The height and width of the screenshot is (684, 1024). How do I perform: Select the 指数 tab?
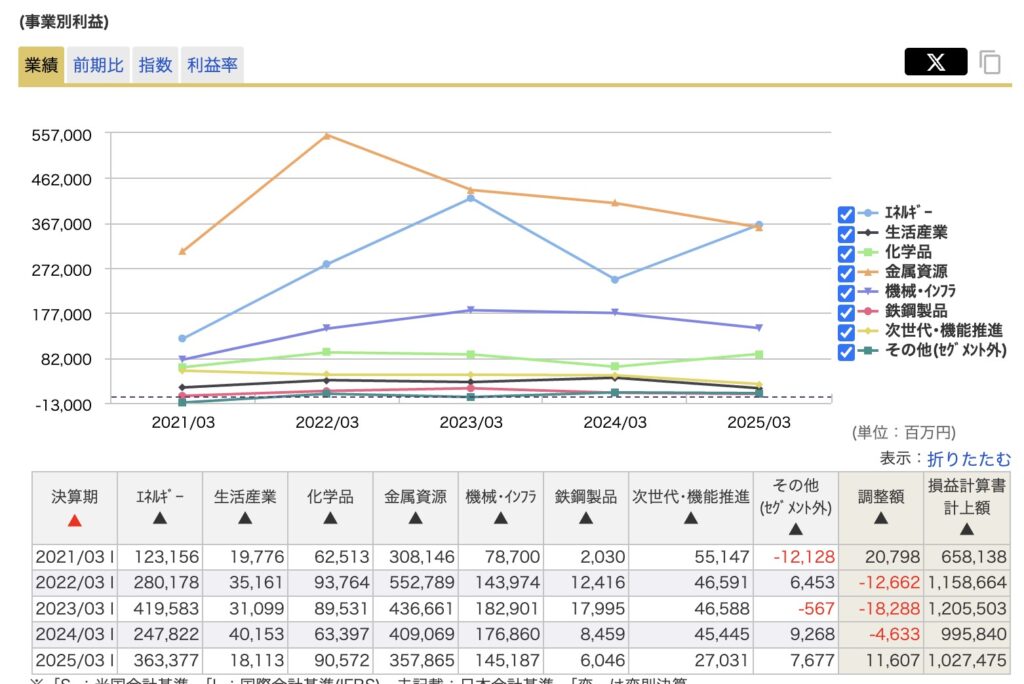155,66
